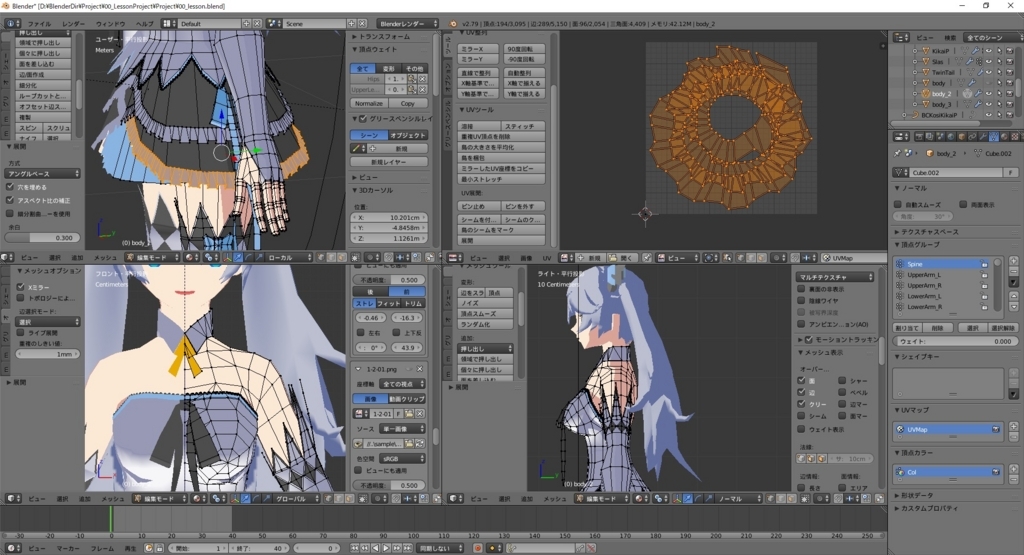1024x555 pixels.
Task: Enable the double-sided display checkbox
Action: [963, 204]
